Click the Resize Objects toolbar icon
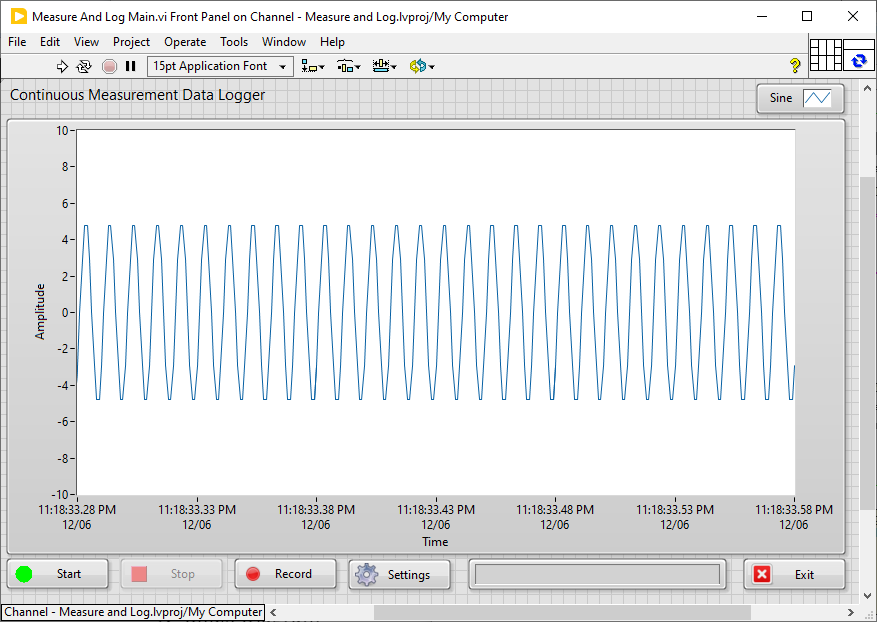877x622 pixels. click(383, 66)
